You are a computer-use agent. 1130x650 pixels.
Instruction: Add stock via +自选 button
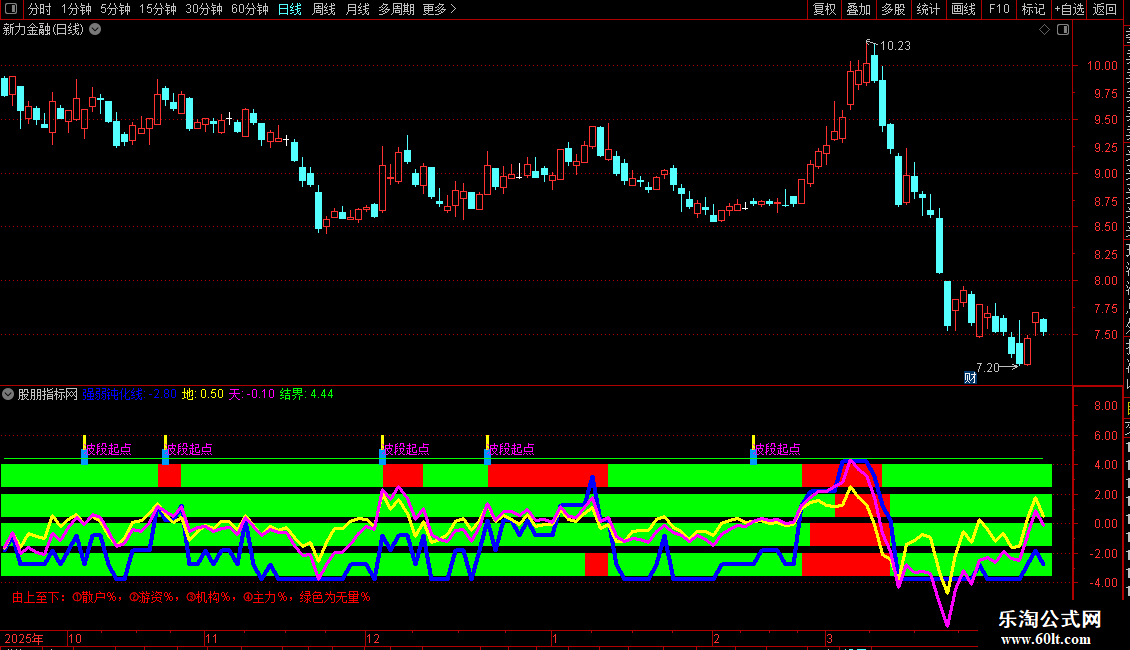(x=1069, y=9)
